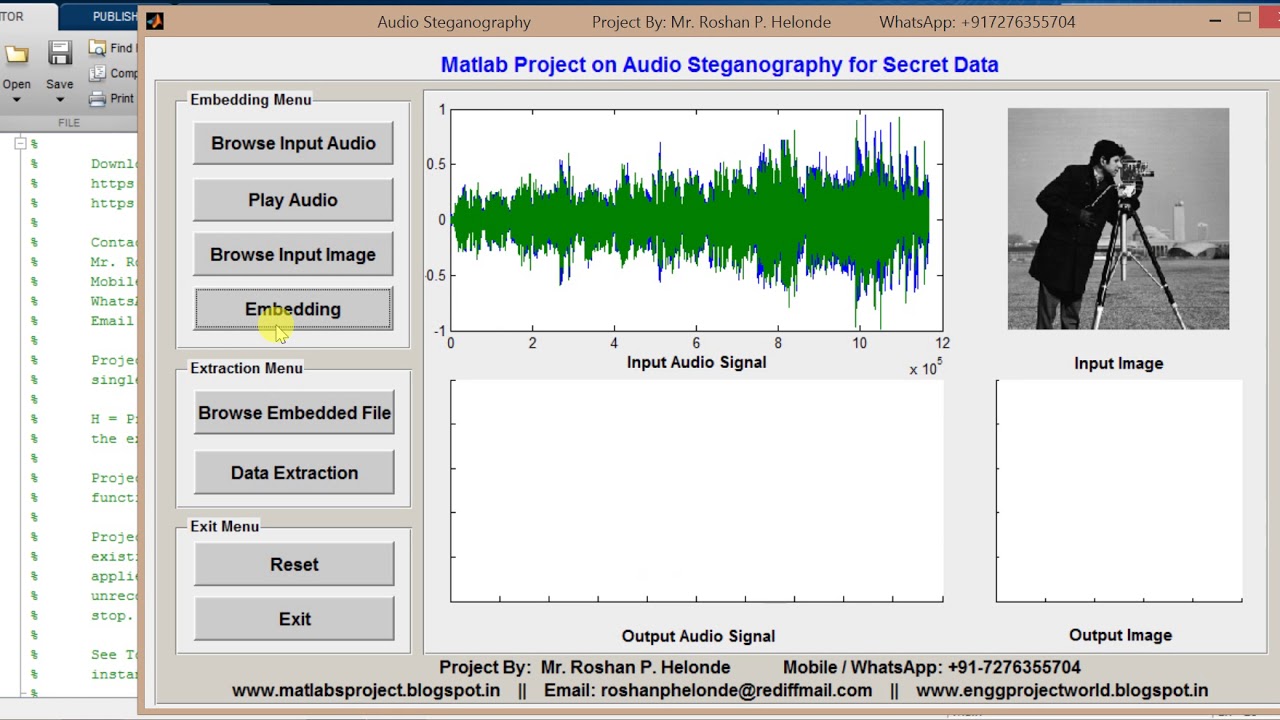Click the 'x 10^5' axis exponent label

pyautogui.click(x=924, y=368)
